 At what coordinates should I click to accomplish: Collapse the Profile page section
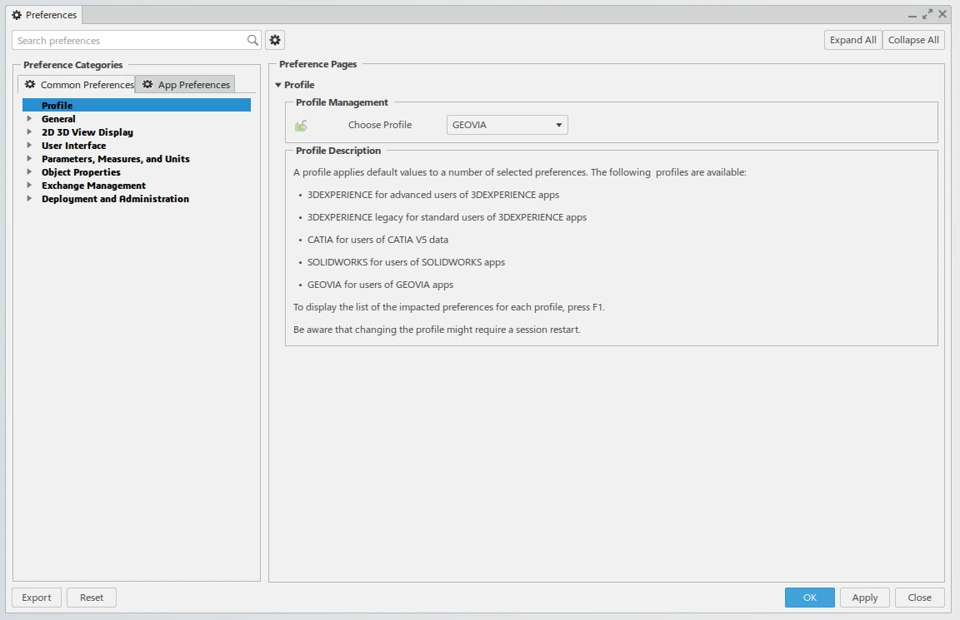point(278,85)
